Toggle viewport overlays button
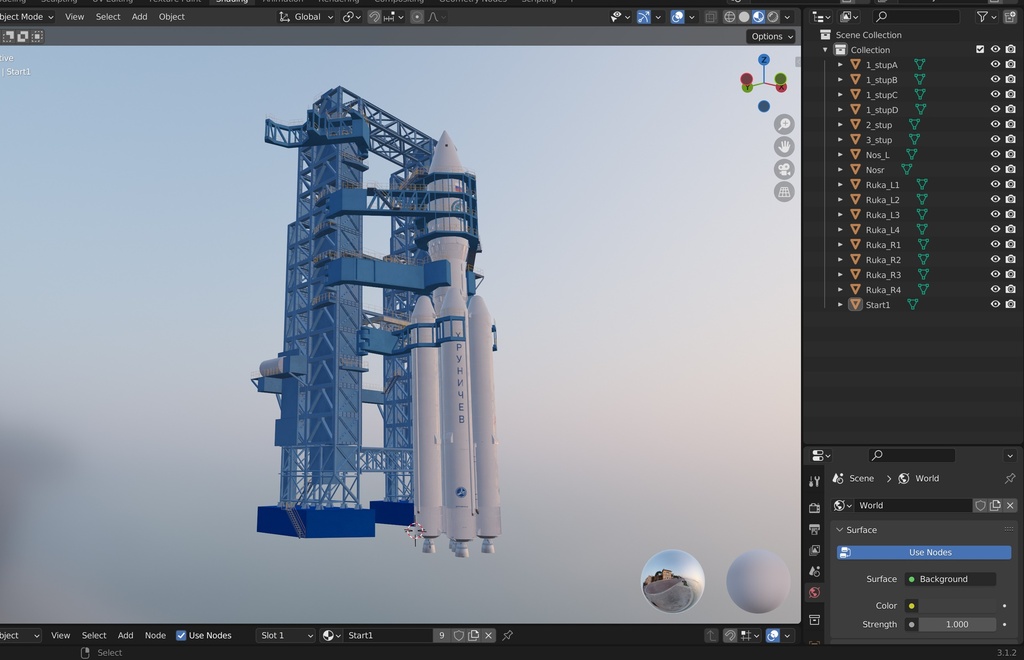 pos(677,17)
